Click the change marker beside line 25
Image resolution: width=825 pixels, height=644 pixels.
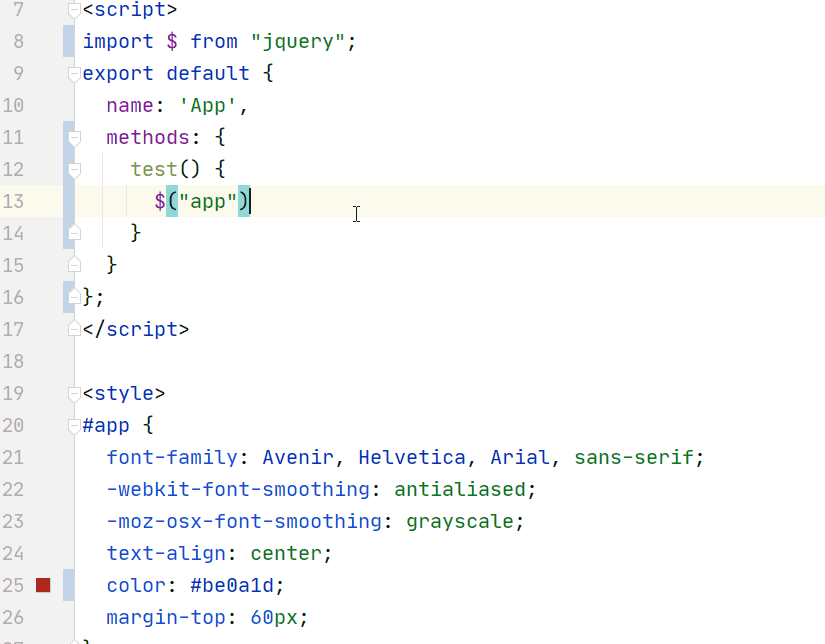point(66,585)
